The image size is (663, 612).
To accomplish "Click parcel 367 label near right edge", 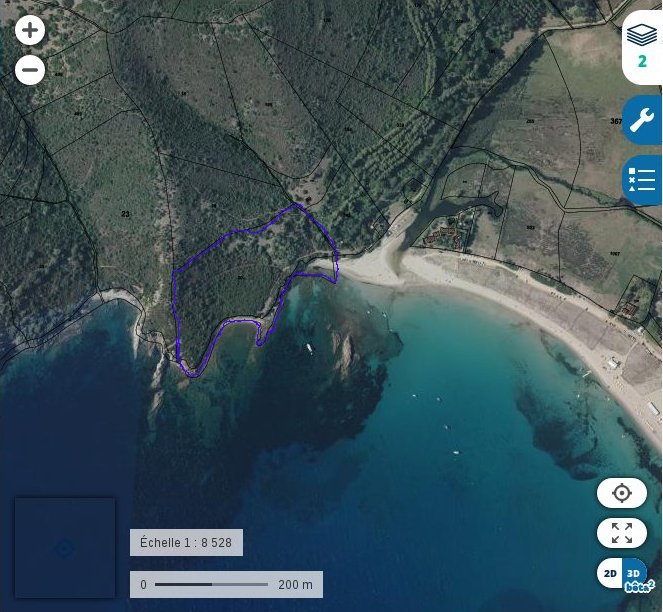I will (x=616, y=121).
